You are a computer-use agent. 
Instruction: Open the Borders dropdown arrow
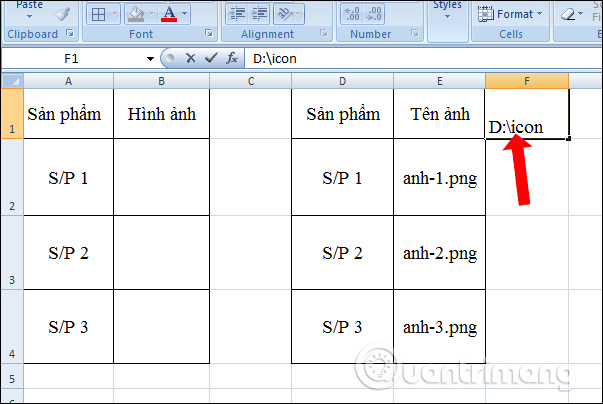pyautogui.click(x=115, y=14)
